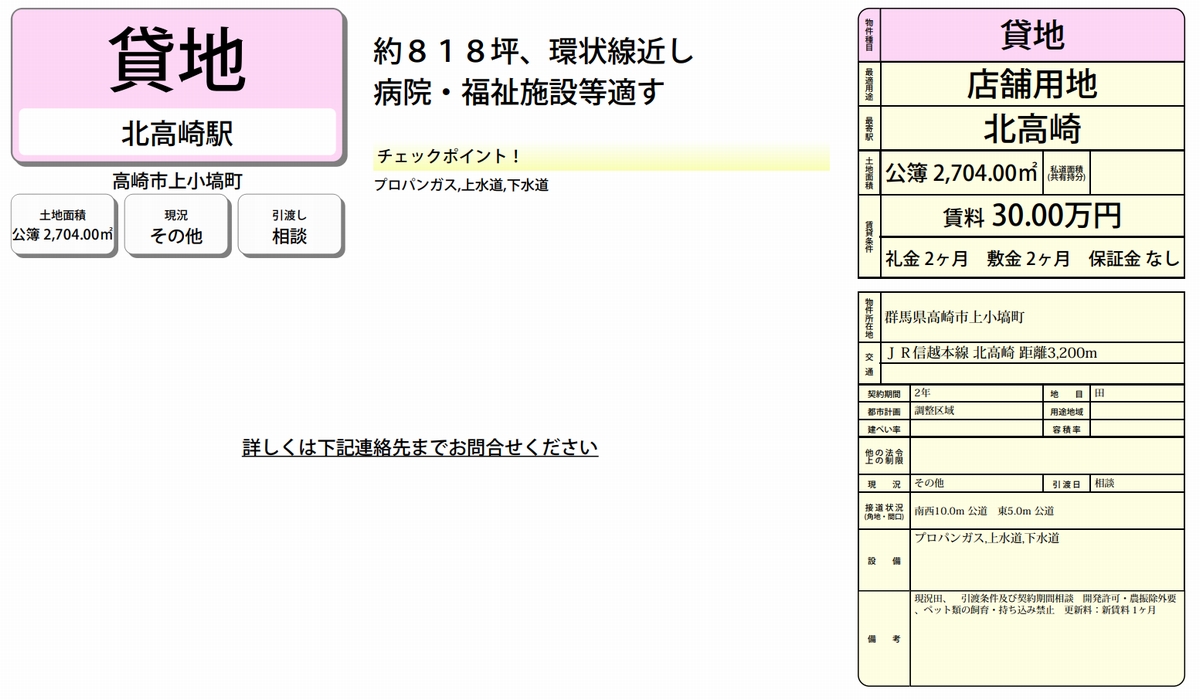Click the 引渡し 相談 card
This screenshot has height=700, width=1200.
pos(290,225)
